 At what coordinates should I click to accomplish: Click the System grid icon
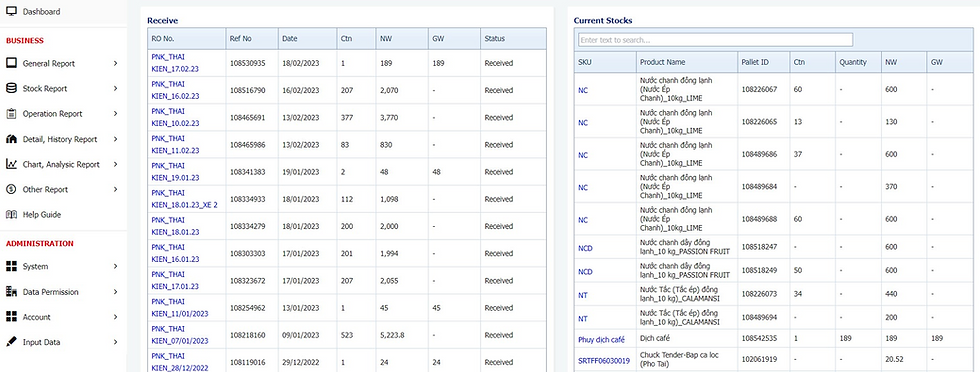point(11,266)
